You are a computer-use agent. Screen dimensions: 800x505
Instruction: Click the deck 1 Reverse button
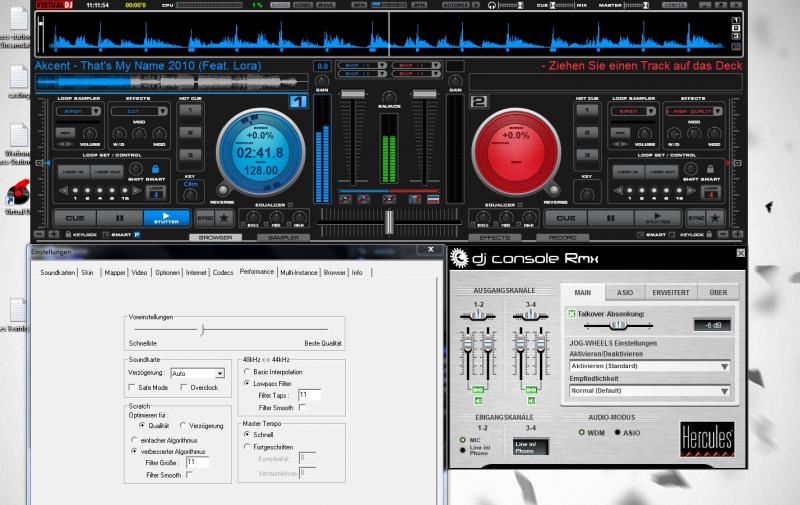click(x=222, y=190)
